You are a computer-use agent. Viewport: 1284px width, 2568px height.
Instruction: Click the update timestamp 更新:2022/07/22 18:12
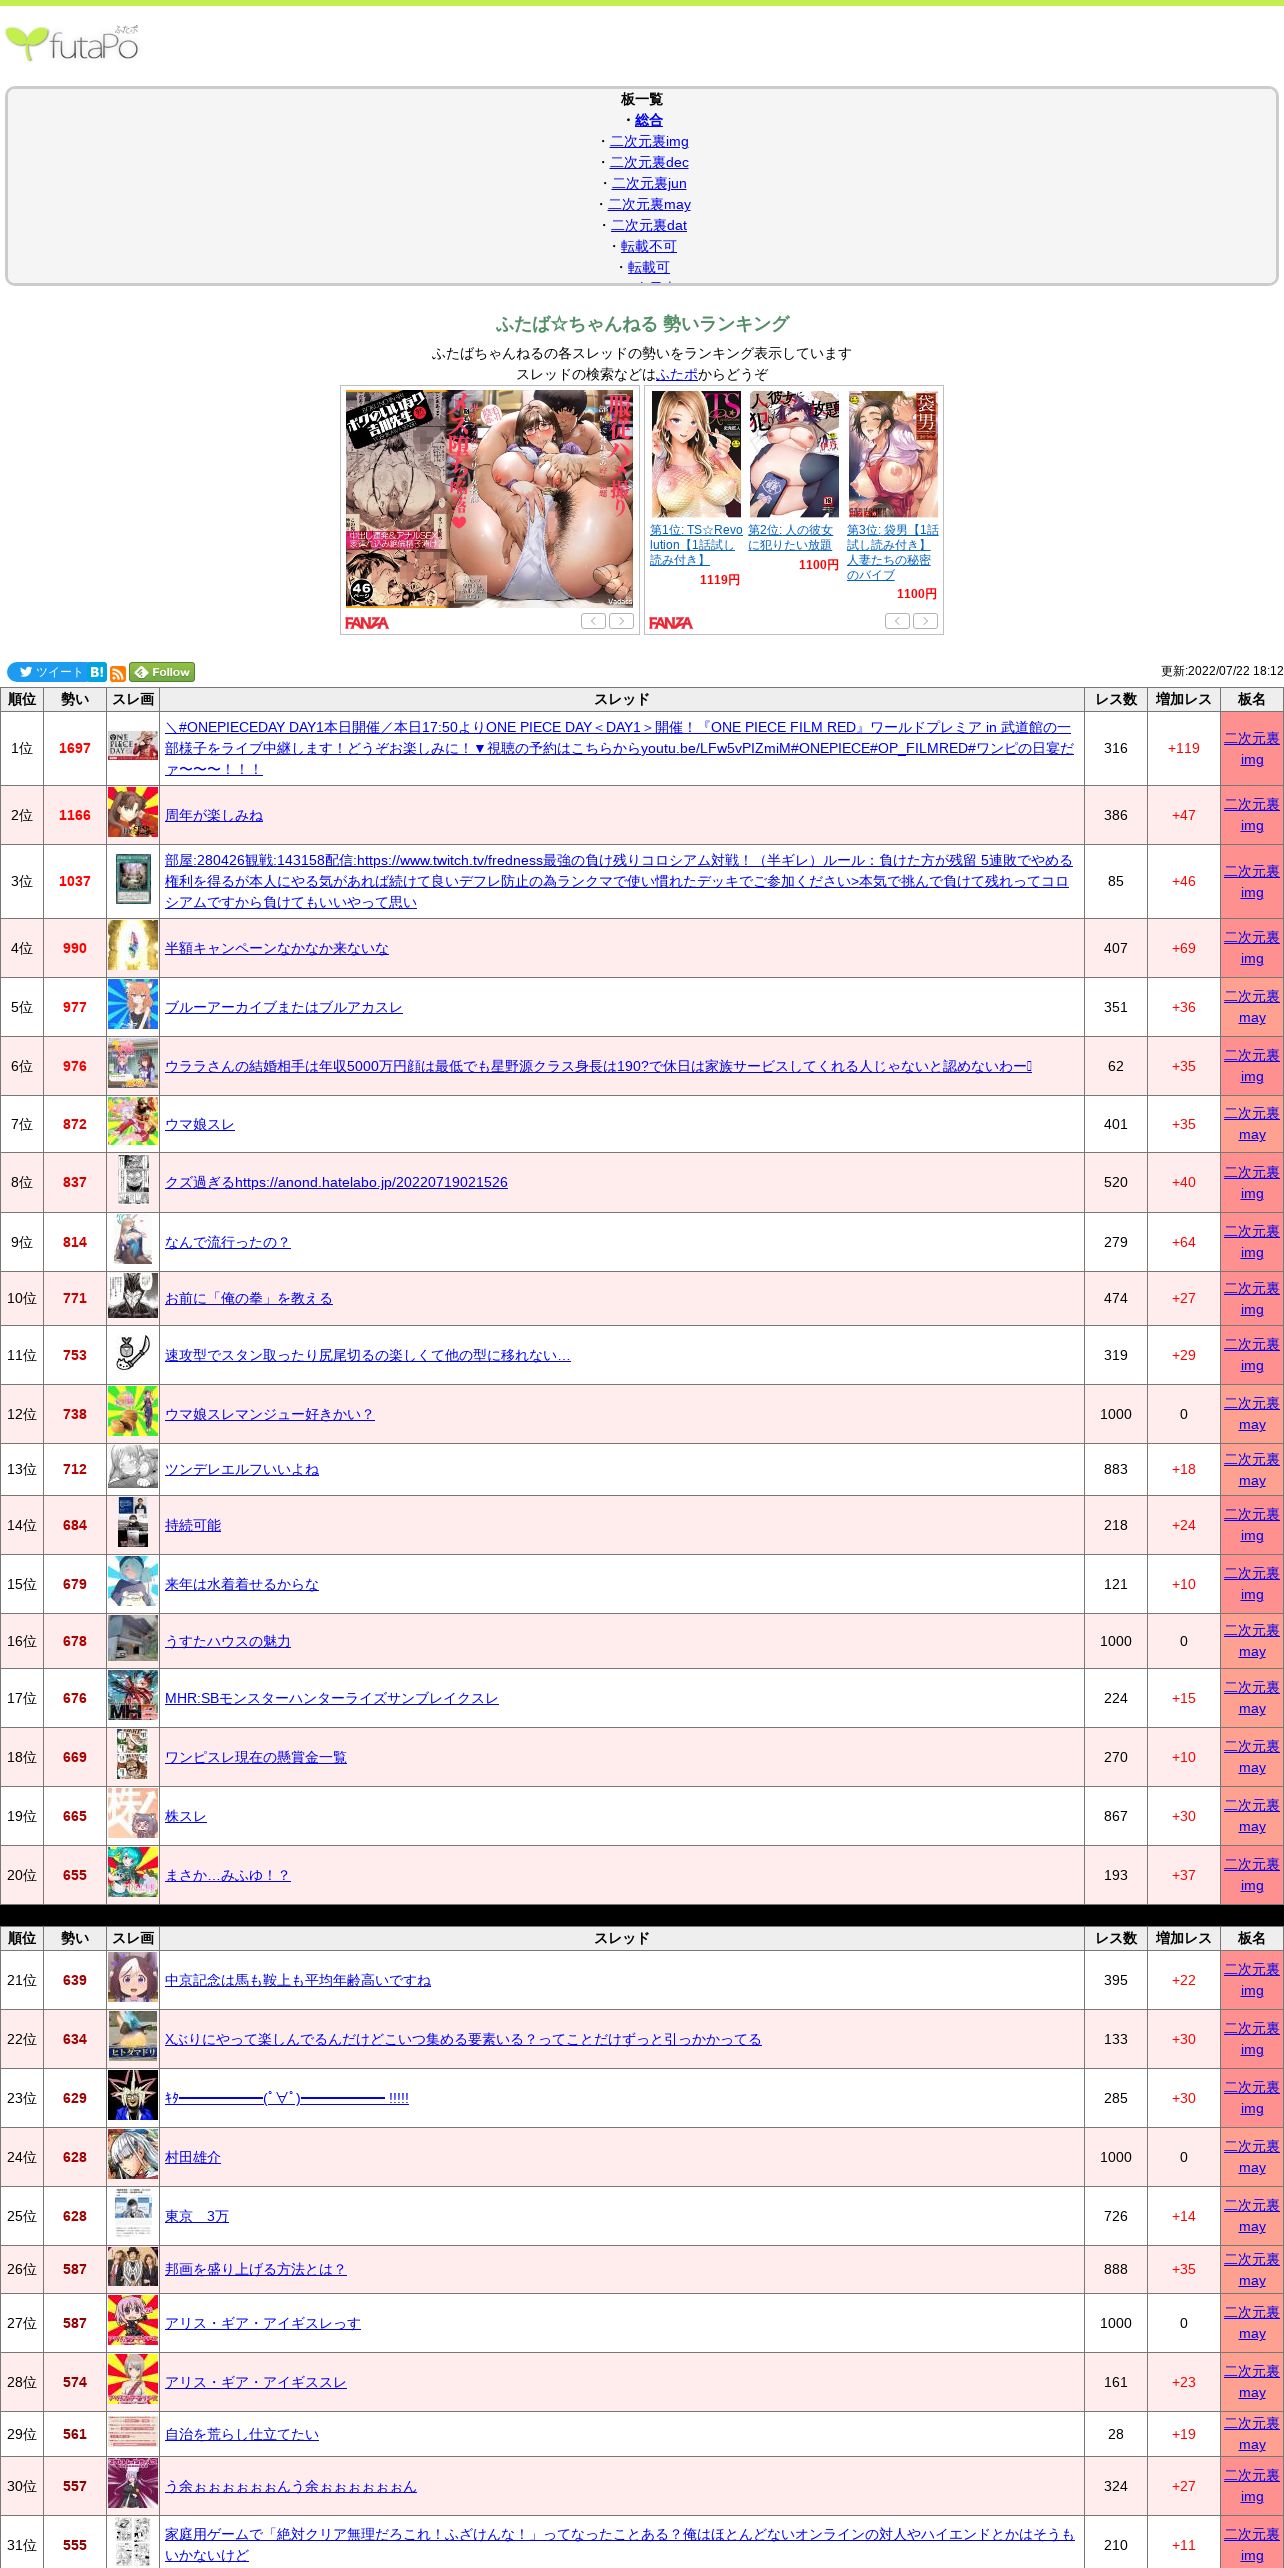(1222, 671)
